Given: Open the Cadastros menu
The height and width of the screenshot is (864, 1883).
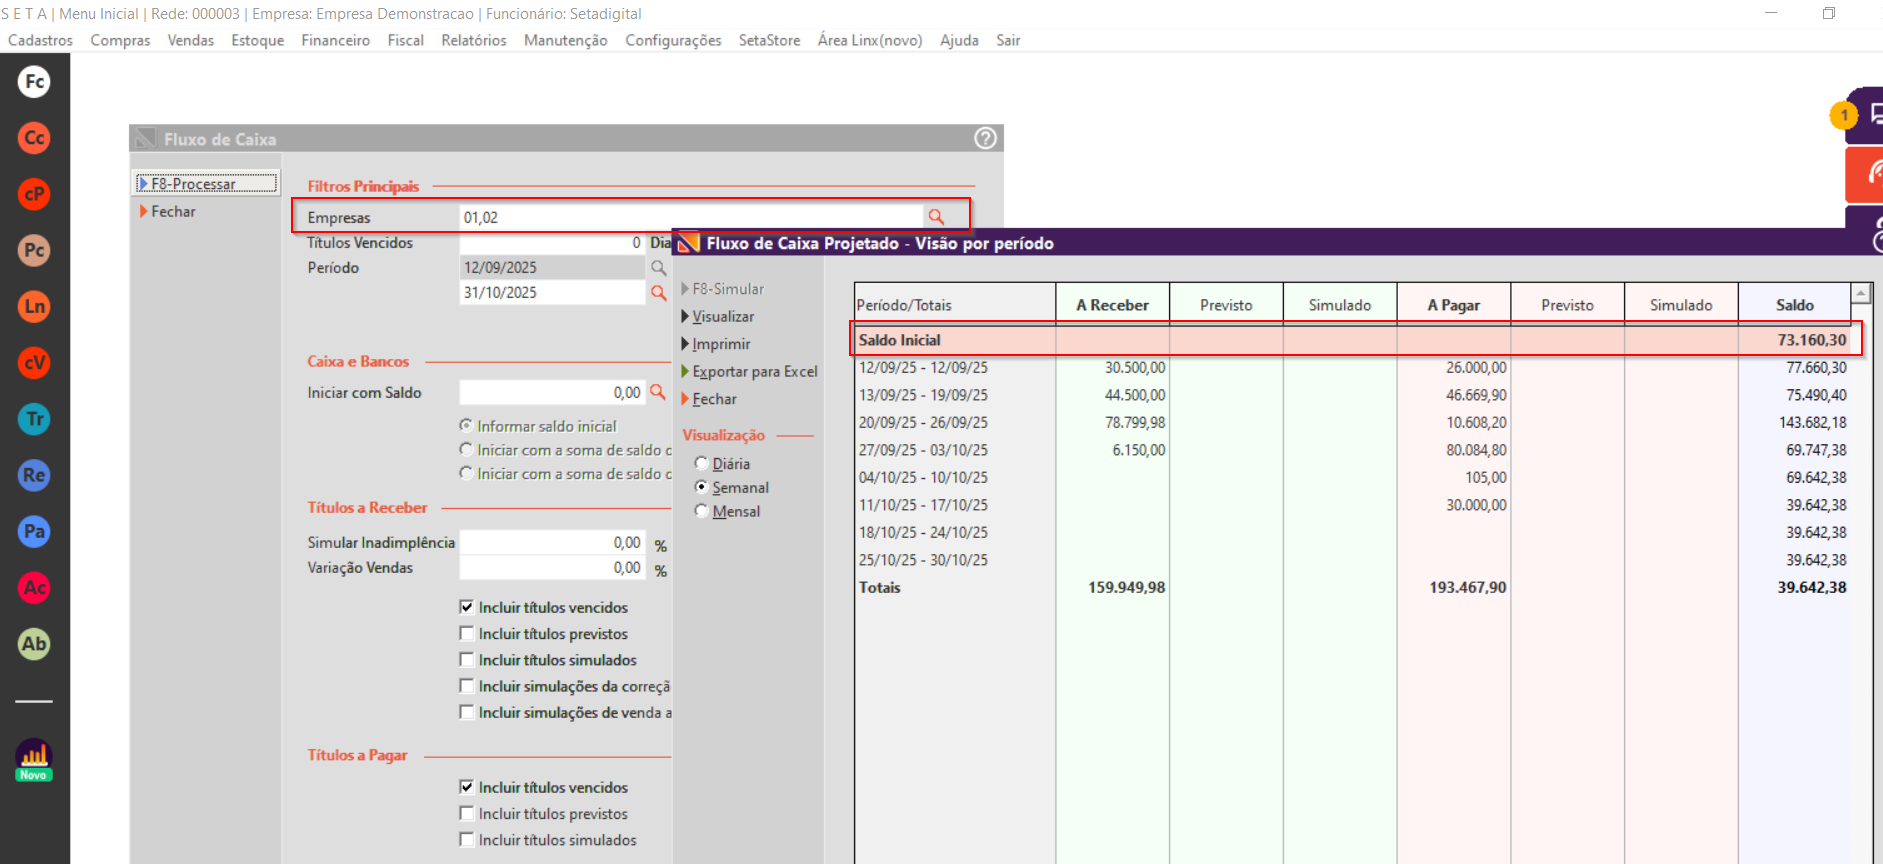Looking at the screenshot, I should [x=40, y=40].
